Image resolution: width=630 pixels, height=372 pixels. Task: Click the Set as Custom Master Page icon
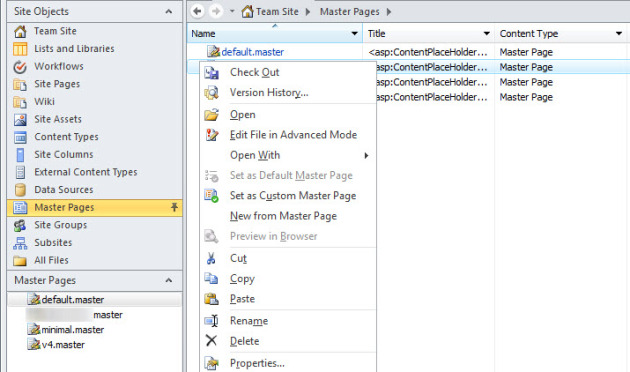coord(211,196)
